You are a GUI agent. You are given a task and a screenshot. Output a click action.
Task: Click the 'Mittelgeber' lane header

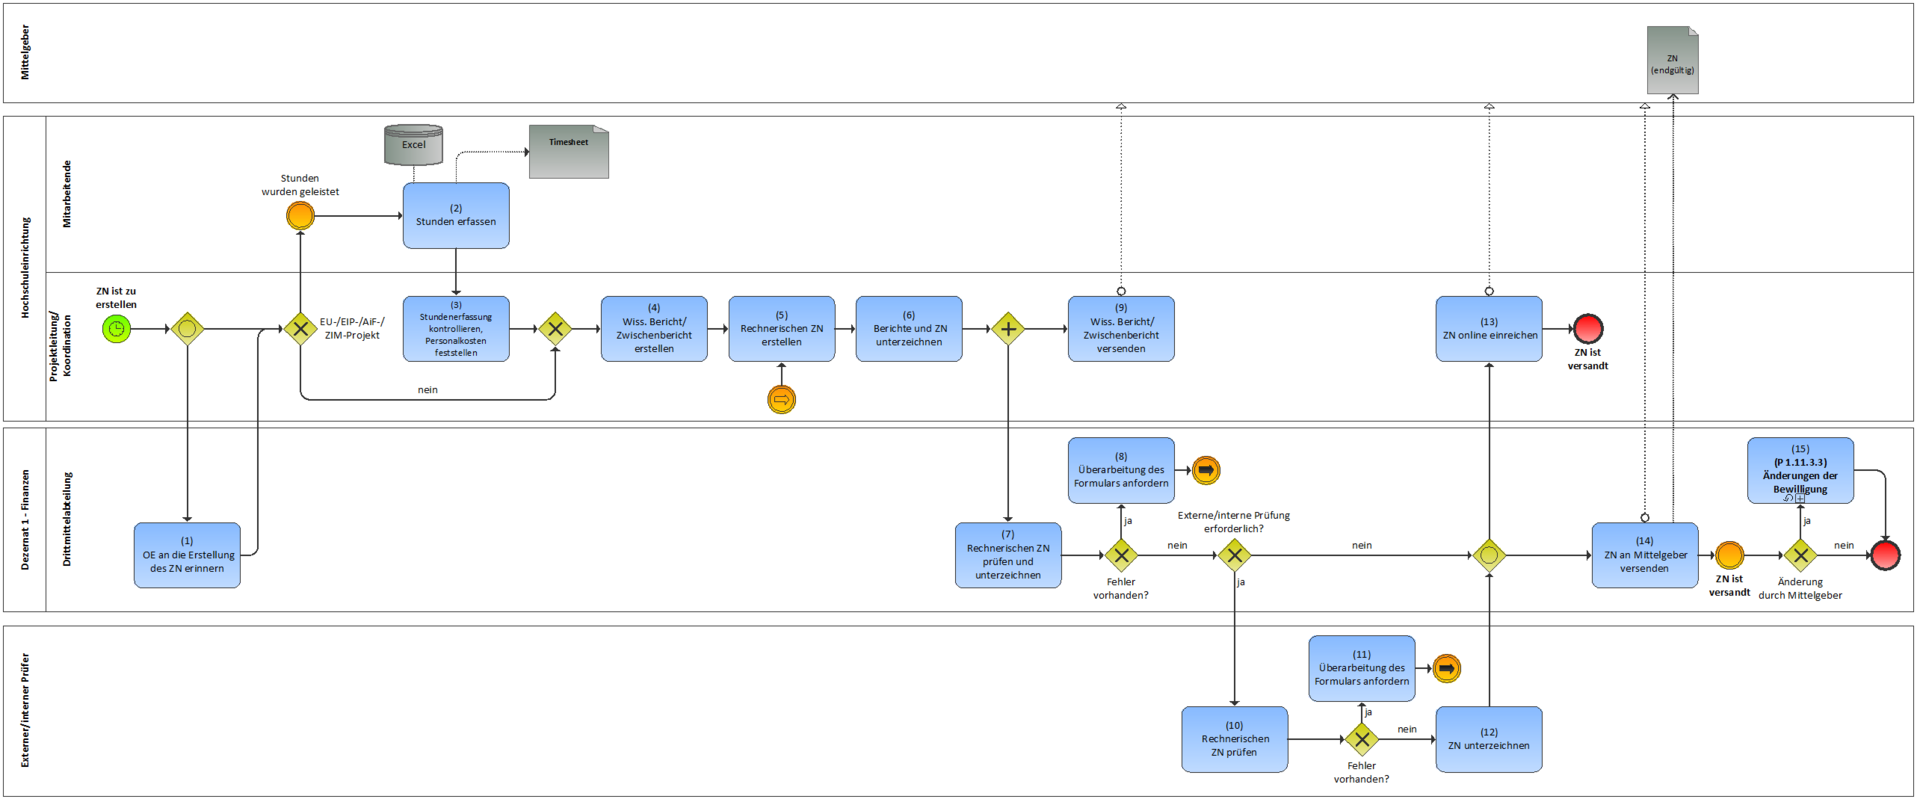click(x=25, y=53)
